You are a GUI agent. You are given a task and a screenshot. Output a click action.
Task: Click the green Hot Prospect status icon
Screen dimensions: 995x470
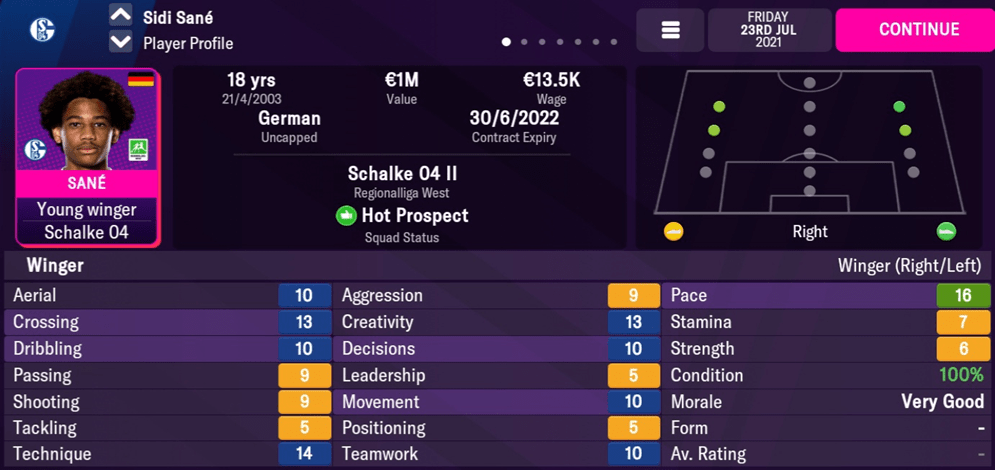(x=346, y=215)
